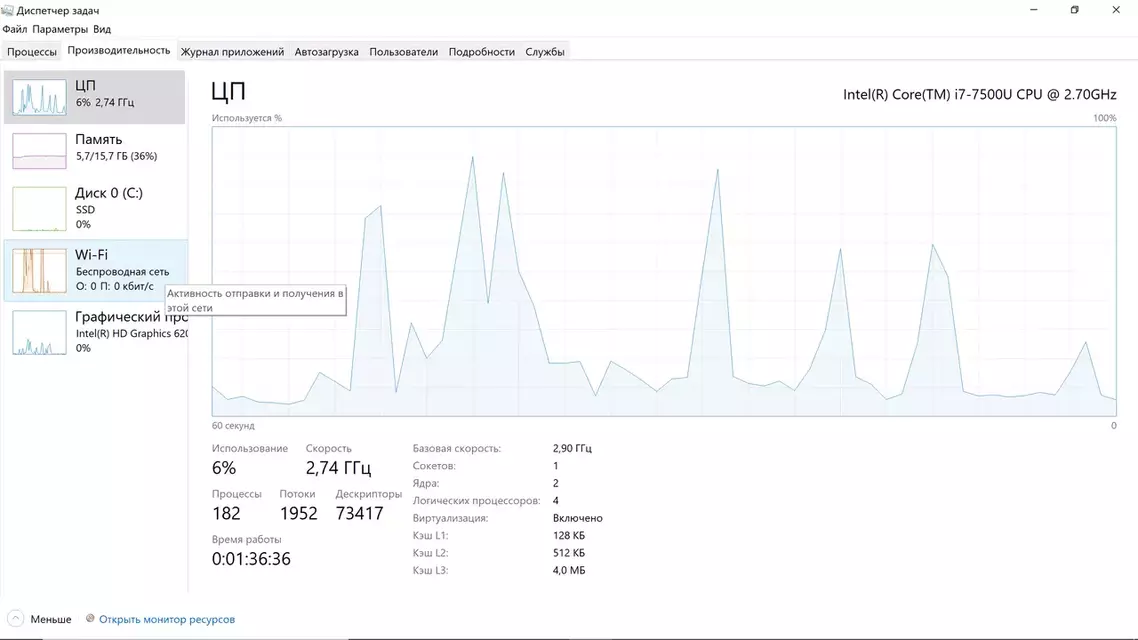Viewport: 1138px width, 640px height.
Task: Minimize the Task Manager window
Action: [x=1033, y=10]
